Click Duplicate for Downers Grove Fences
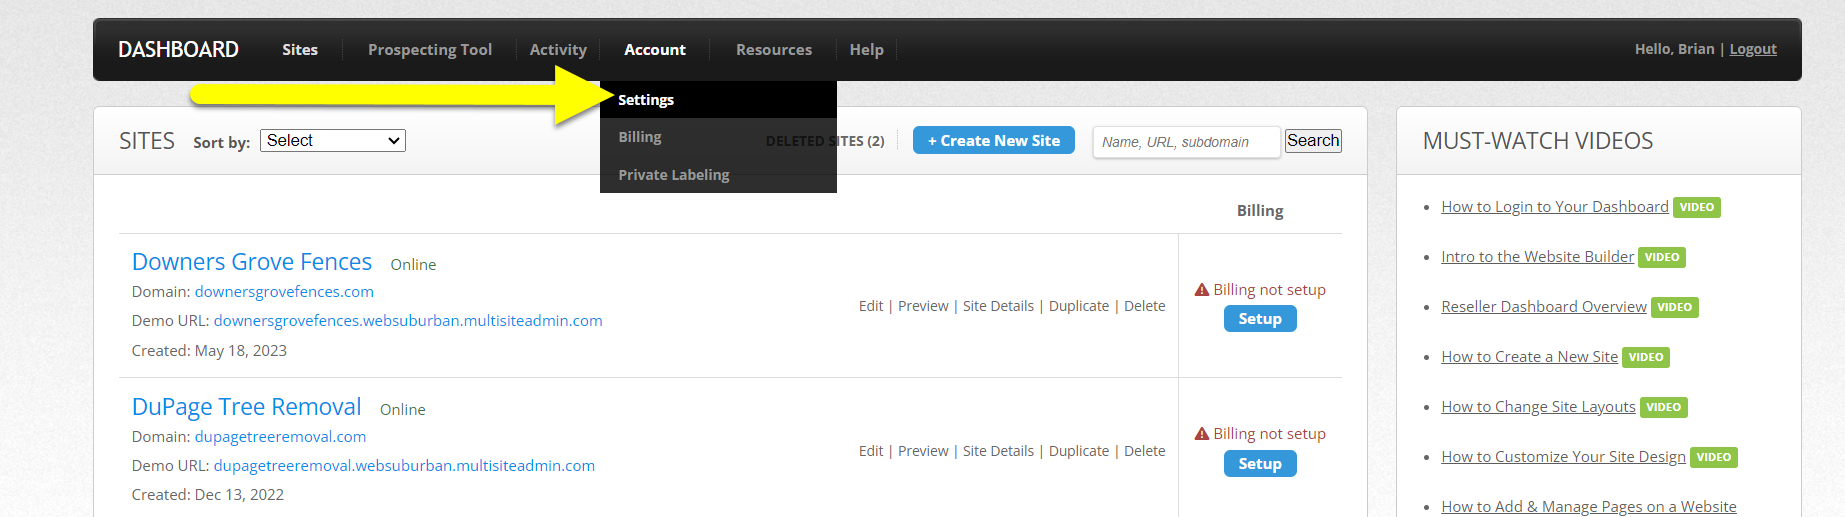The width and height of the screenshot is (1845, 517). pyautogui.click(x=1079, y=306)
